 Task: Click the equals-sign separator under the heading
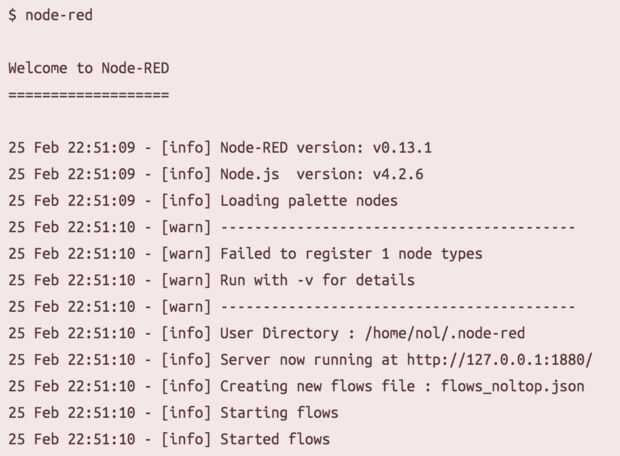(88, 93)
